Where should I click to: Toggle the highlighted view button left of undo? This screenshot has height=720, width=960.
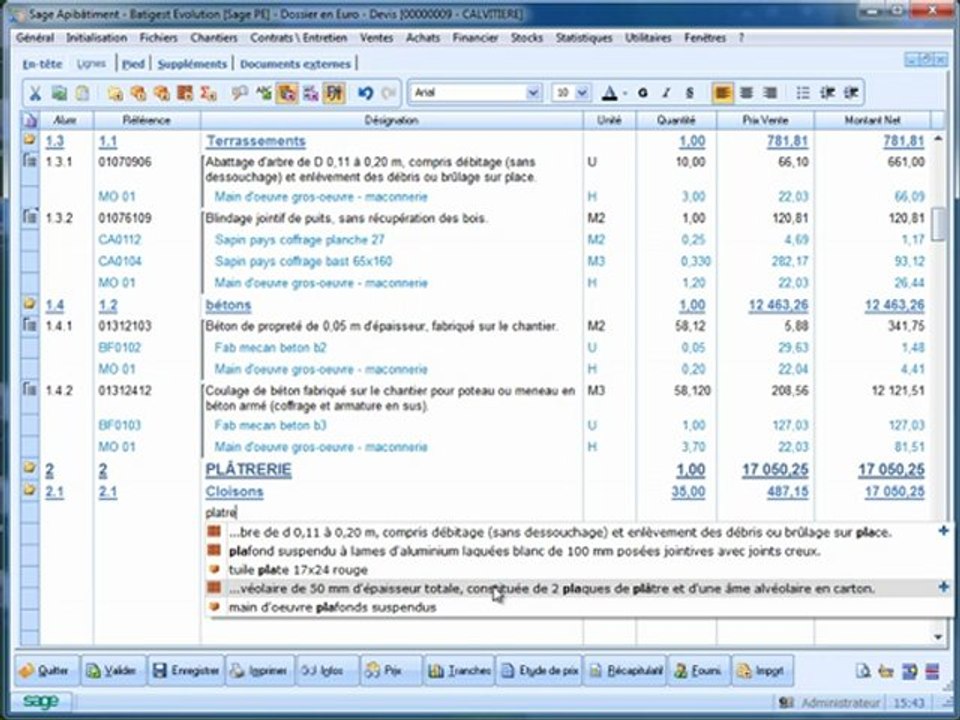[x=334, y=93]
